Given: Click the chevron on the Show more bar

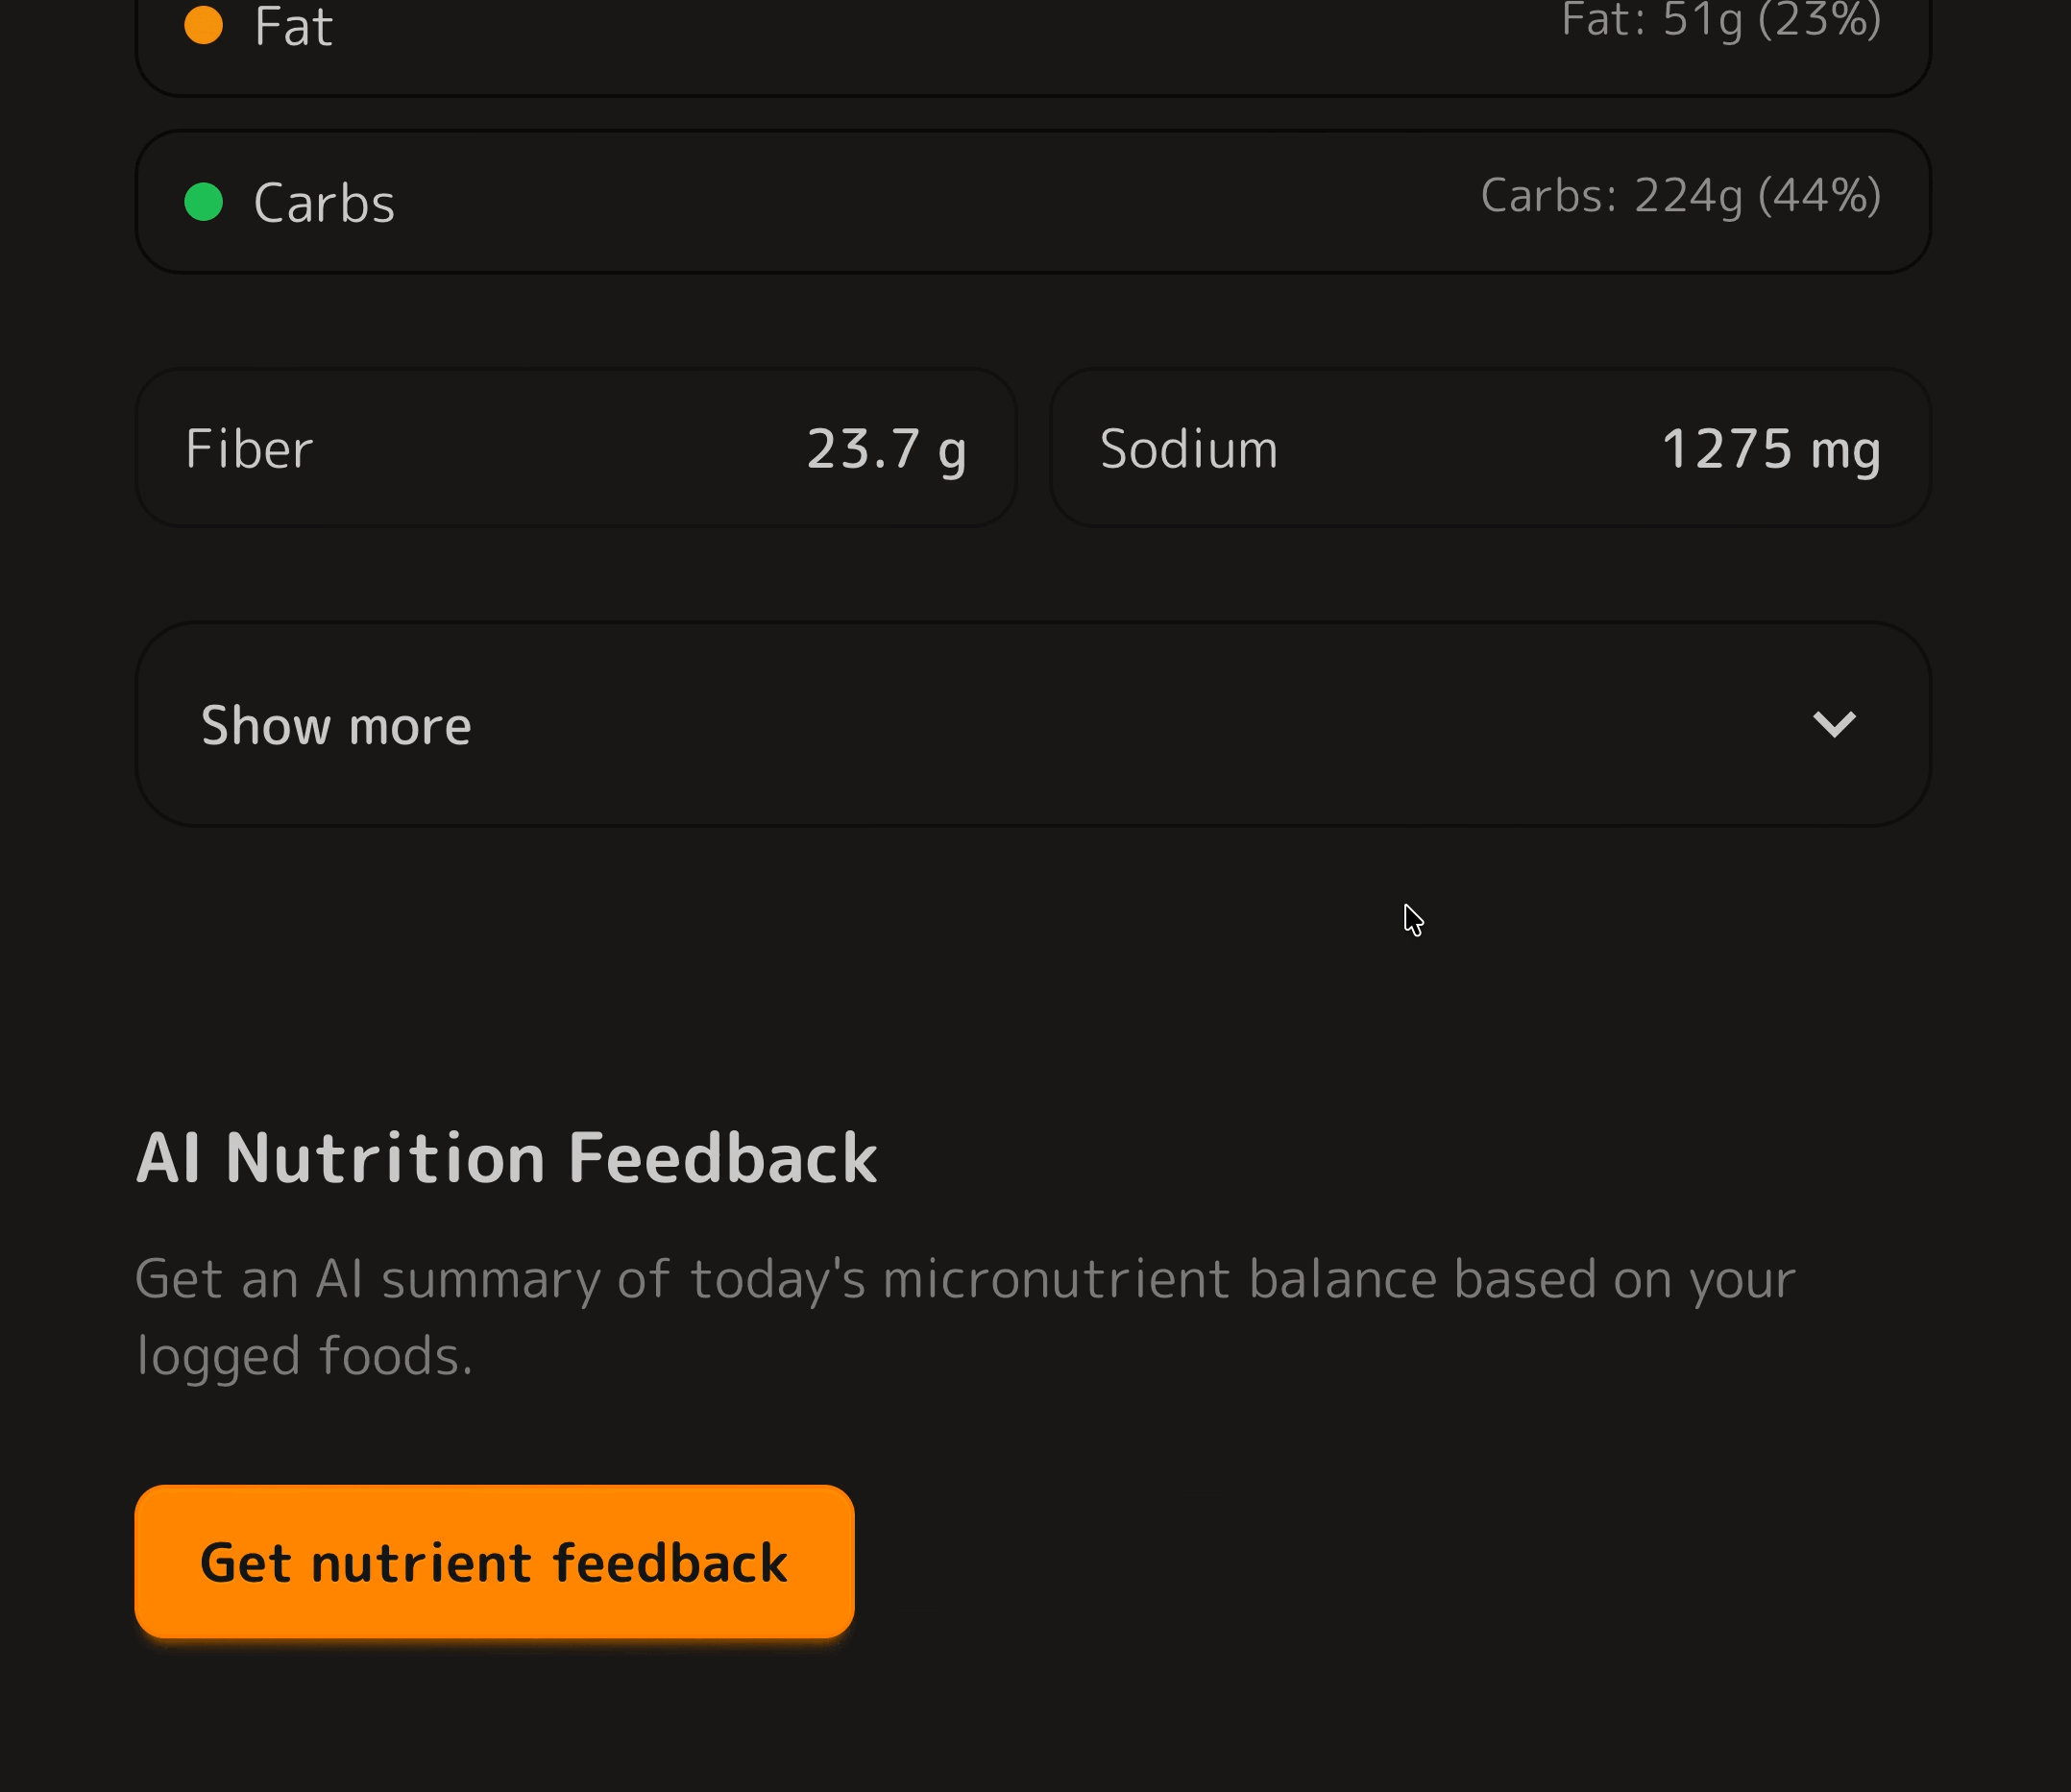Looking at the screenshot, I should tap(1837, 723).
